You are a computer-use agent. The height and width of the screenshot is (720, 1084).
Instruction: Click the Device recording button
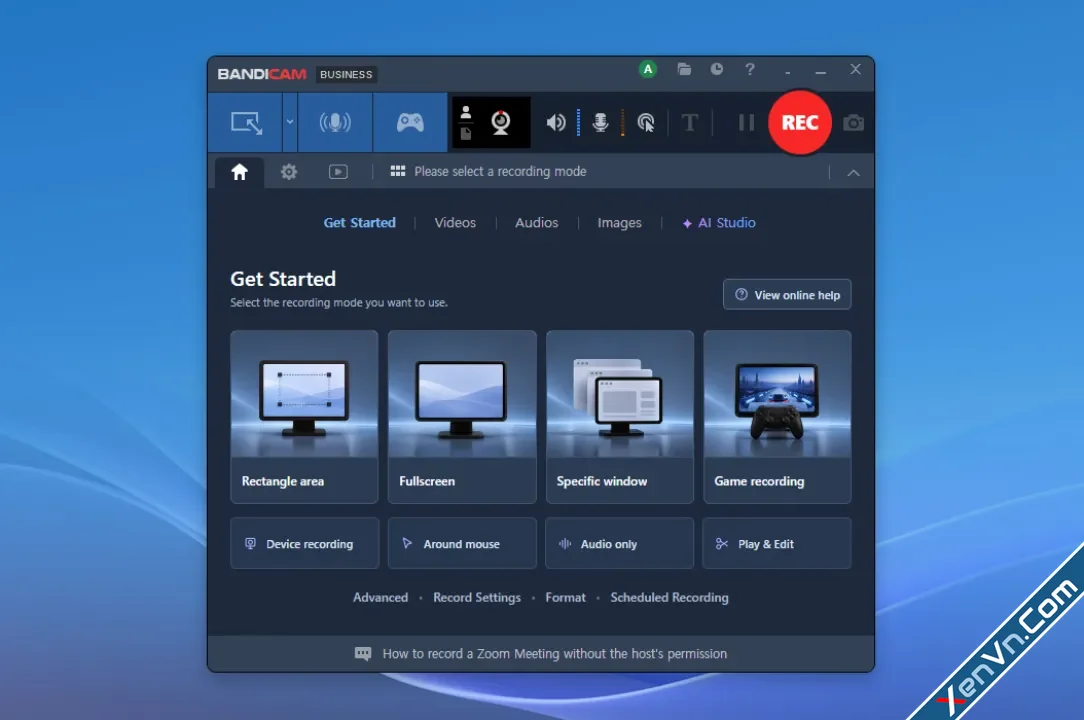click(x=304, y=544)
